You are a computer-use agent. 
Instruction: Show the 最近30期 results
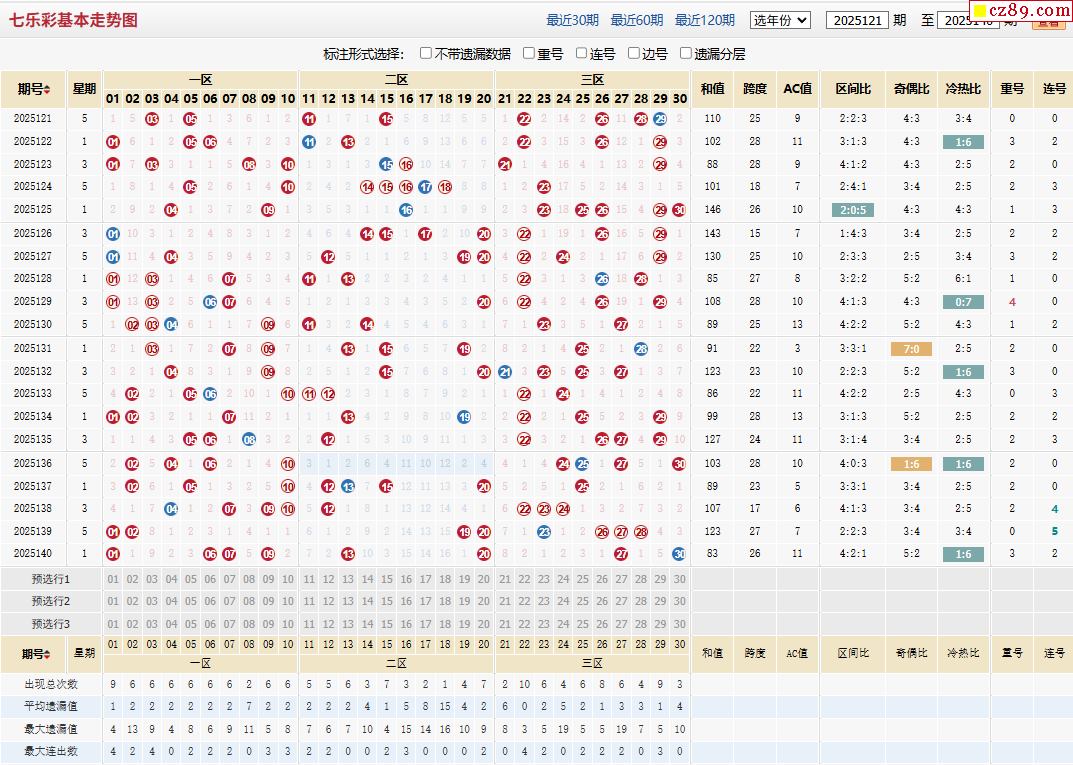[572, 20]
